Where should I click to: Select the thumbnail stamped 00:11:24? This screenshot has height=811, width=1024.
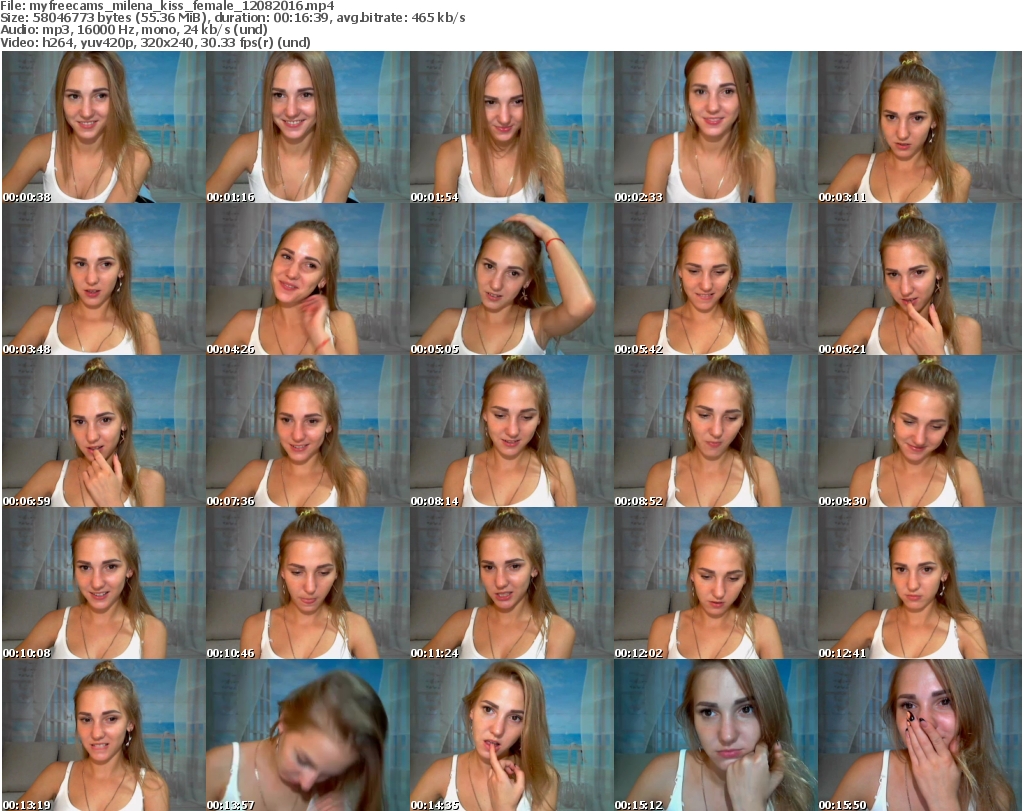point(511,583)
